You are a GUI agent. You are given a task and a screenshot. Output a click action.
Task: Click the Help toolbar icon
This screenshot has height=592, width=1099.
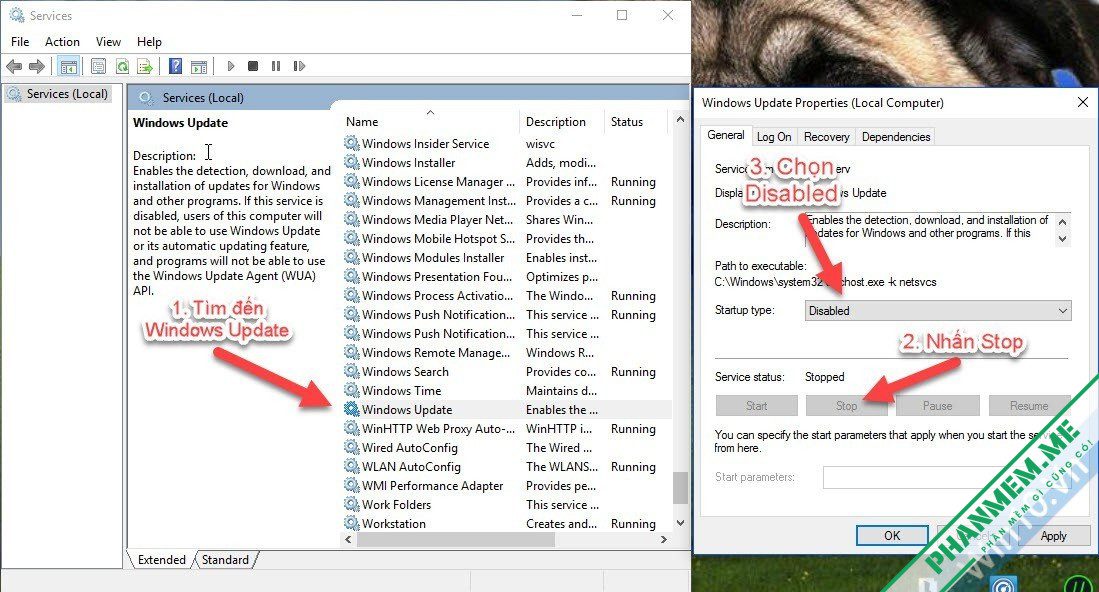point(175,67)
